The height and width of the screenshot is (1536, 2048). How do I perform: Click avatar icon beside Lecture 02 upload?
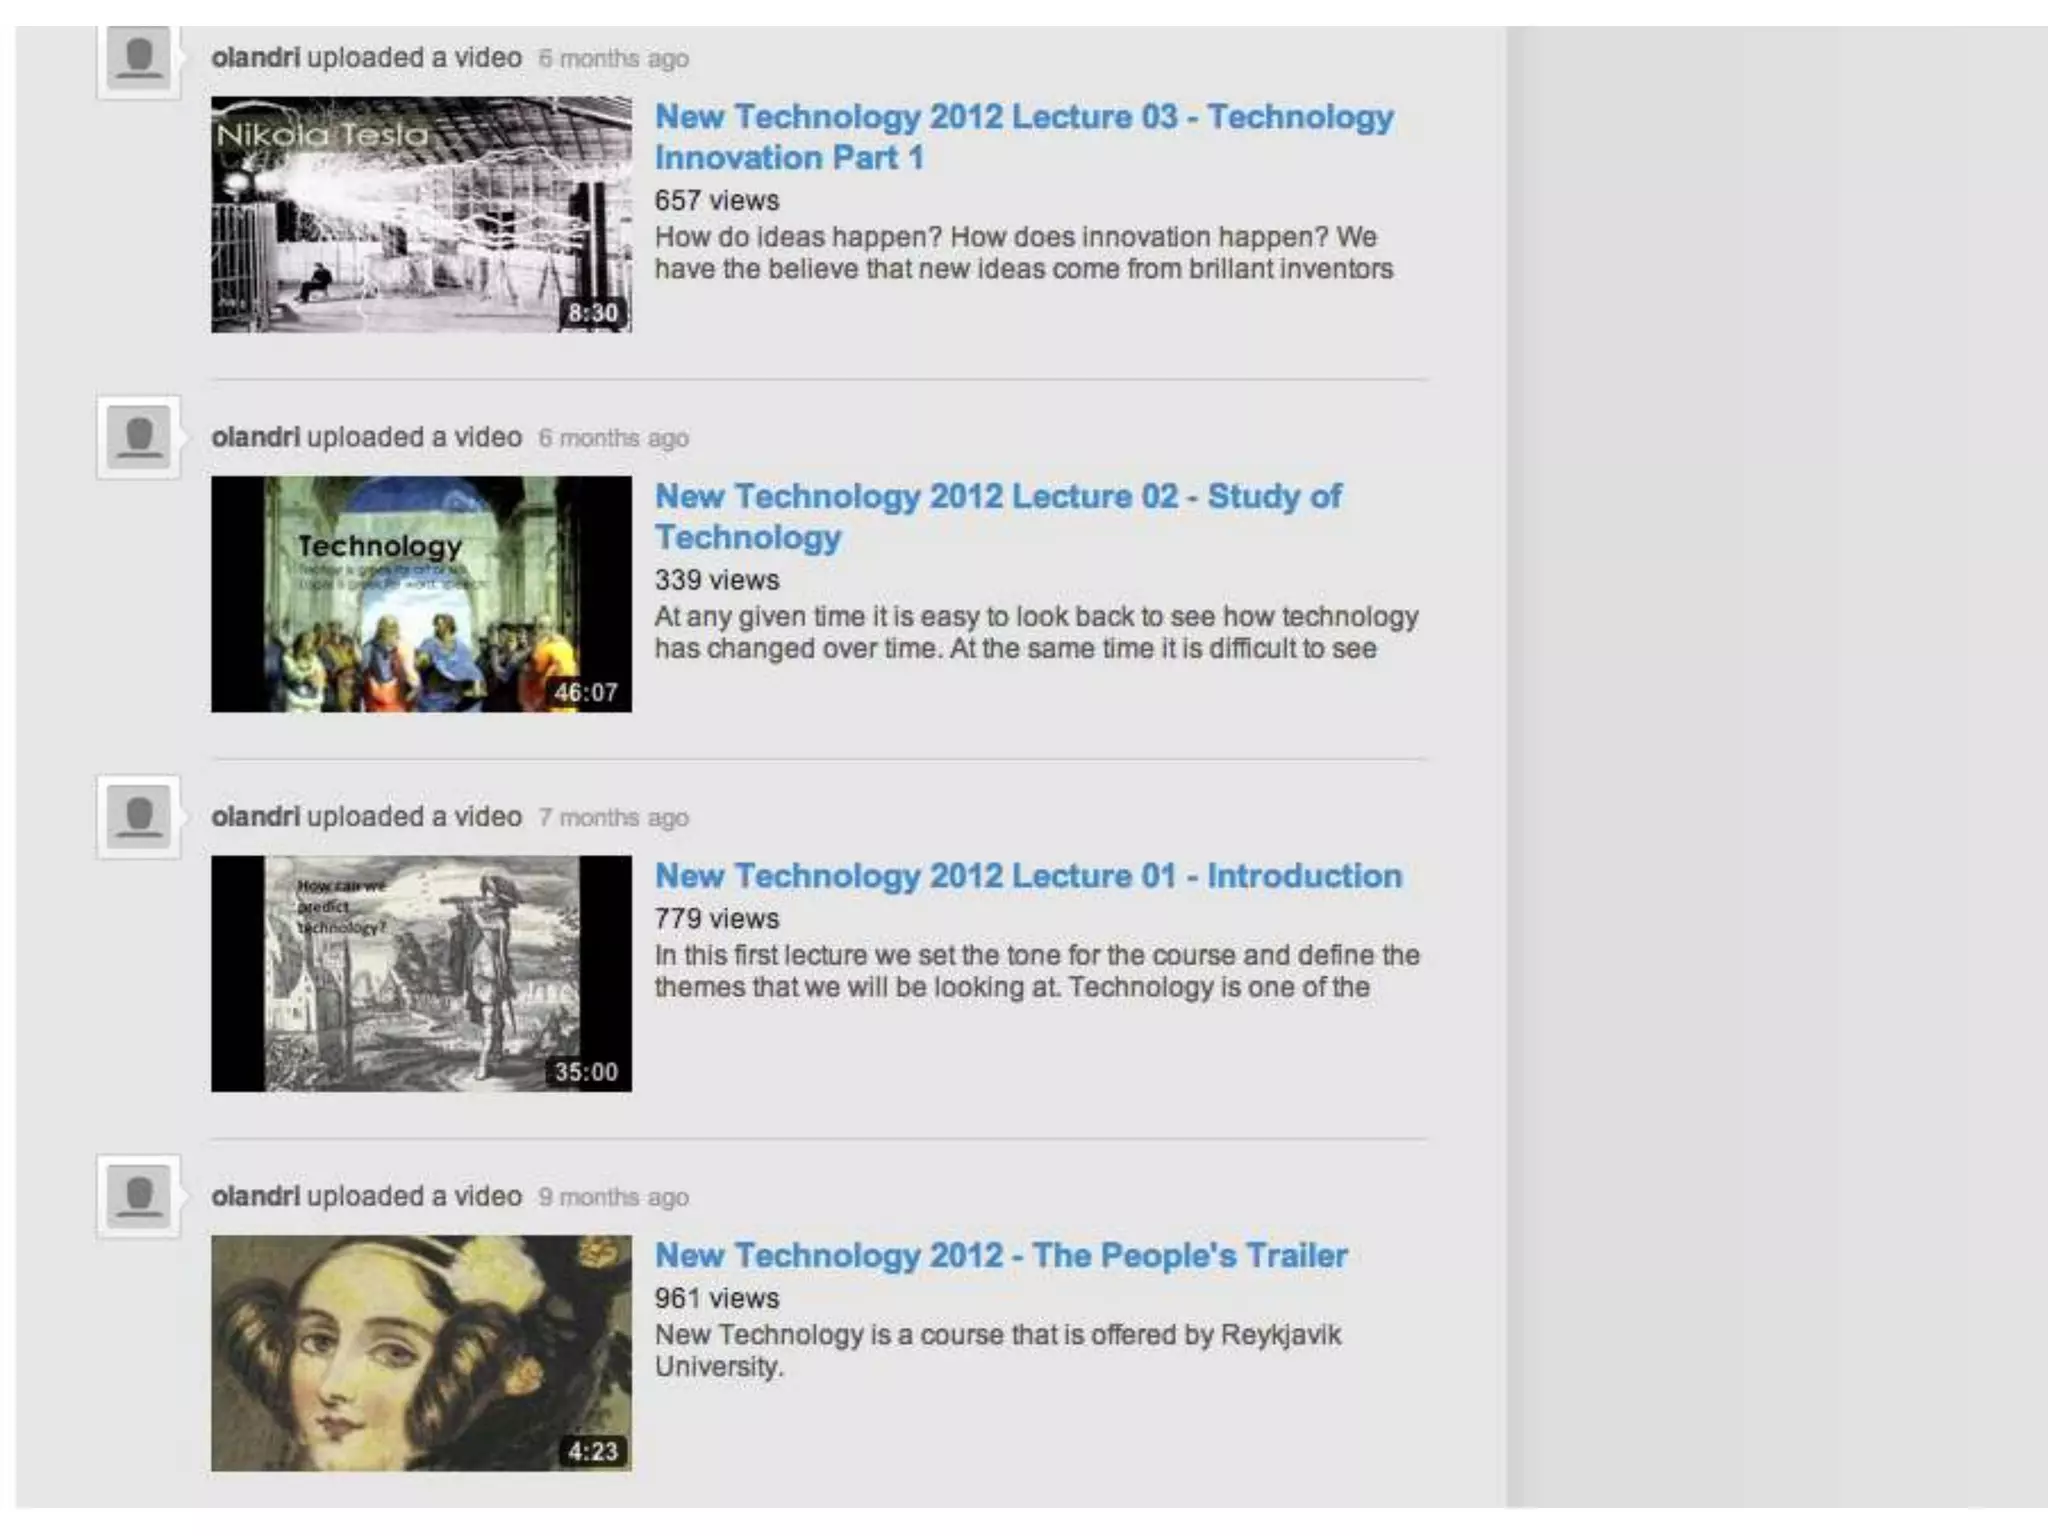[139, 438]
